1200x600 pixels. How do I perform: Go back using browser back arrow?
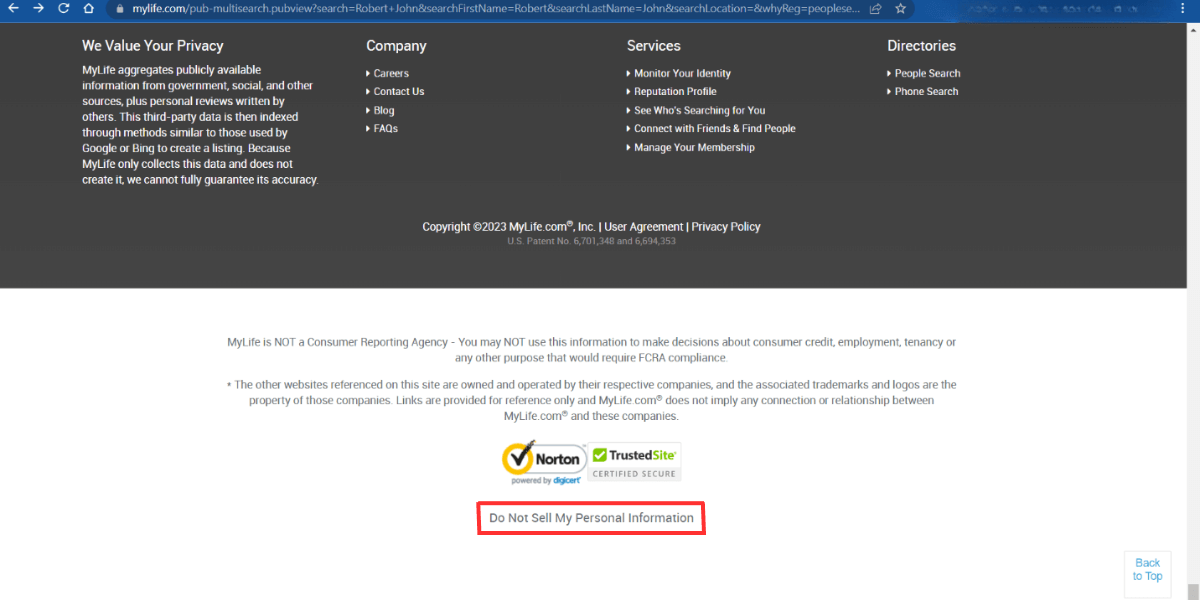tap(13, 8)
